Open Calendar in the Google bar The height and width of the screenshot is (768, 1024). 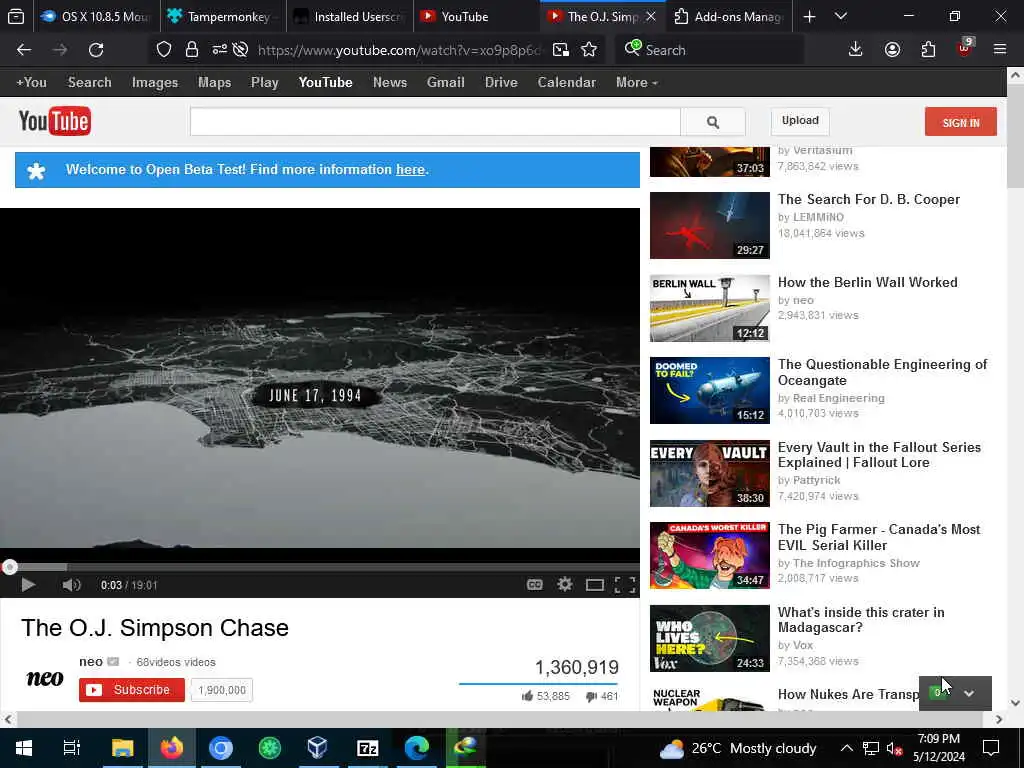[x=566, y=82]
